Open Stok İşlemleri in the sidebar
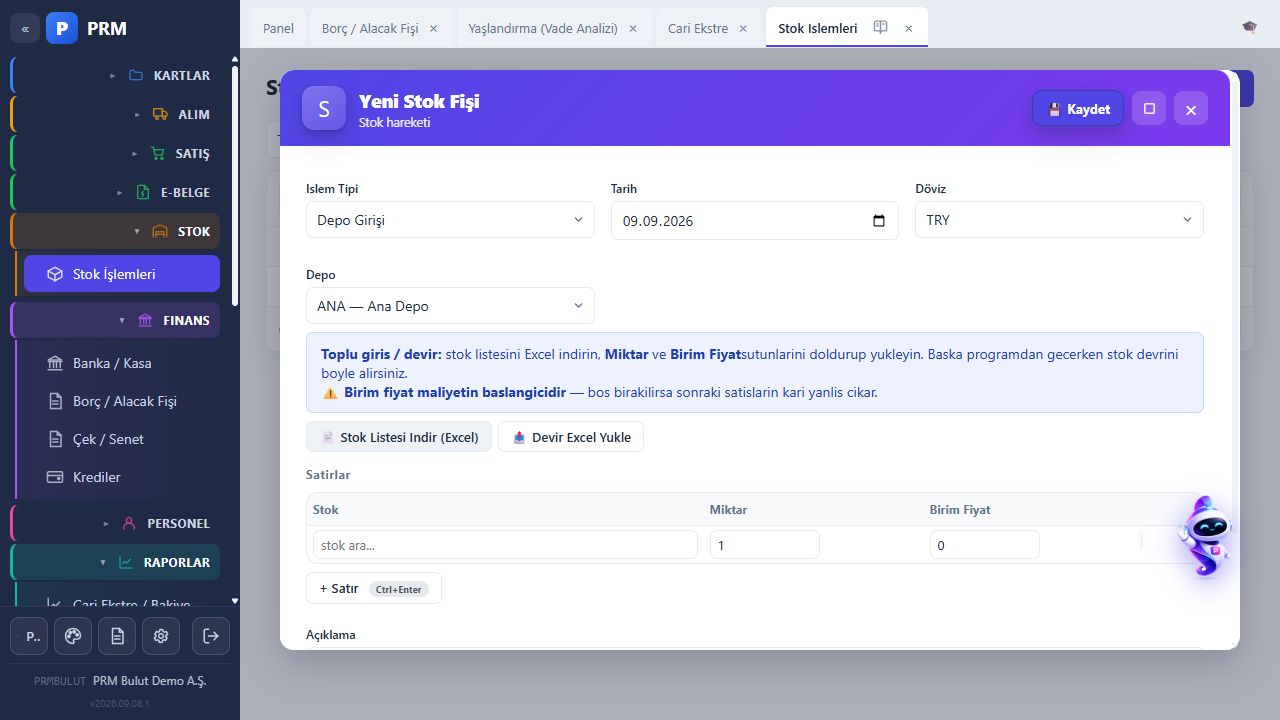1280x720 pixels. point(122,274)
